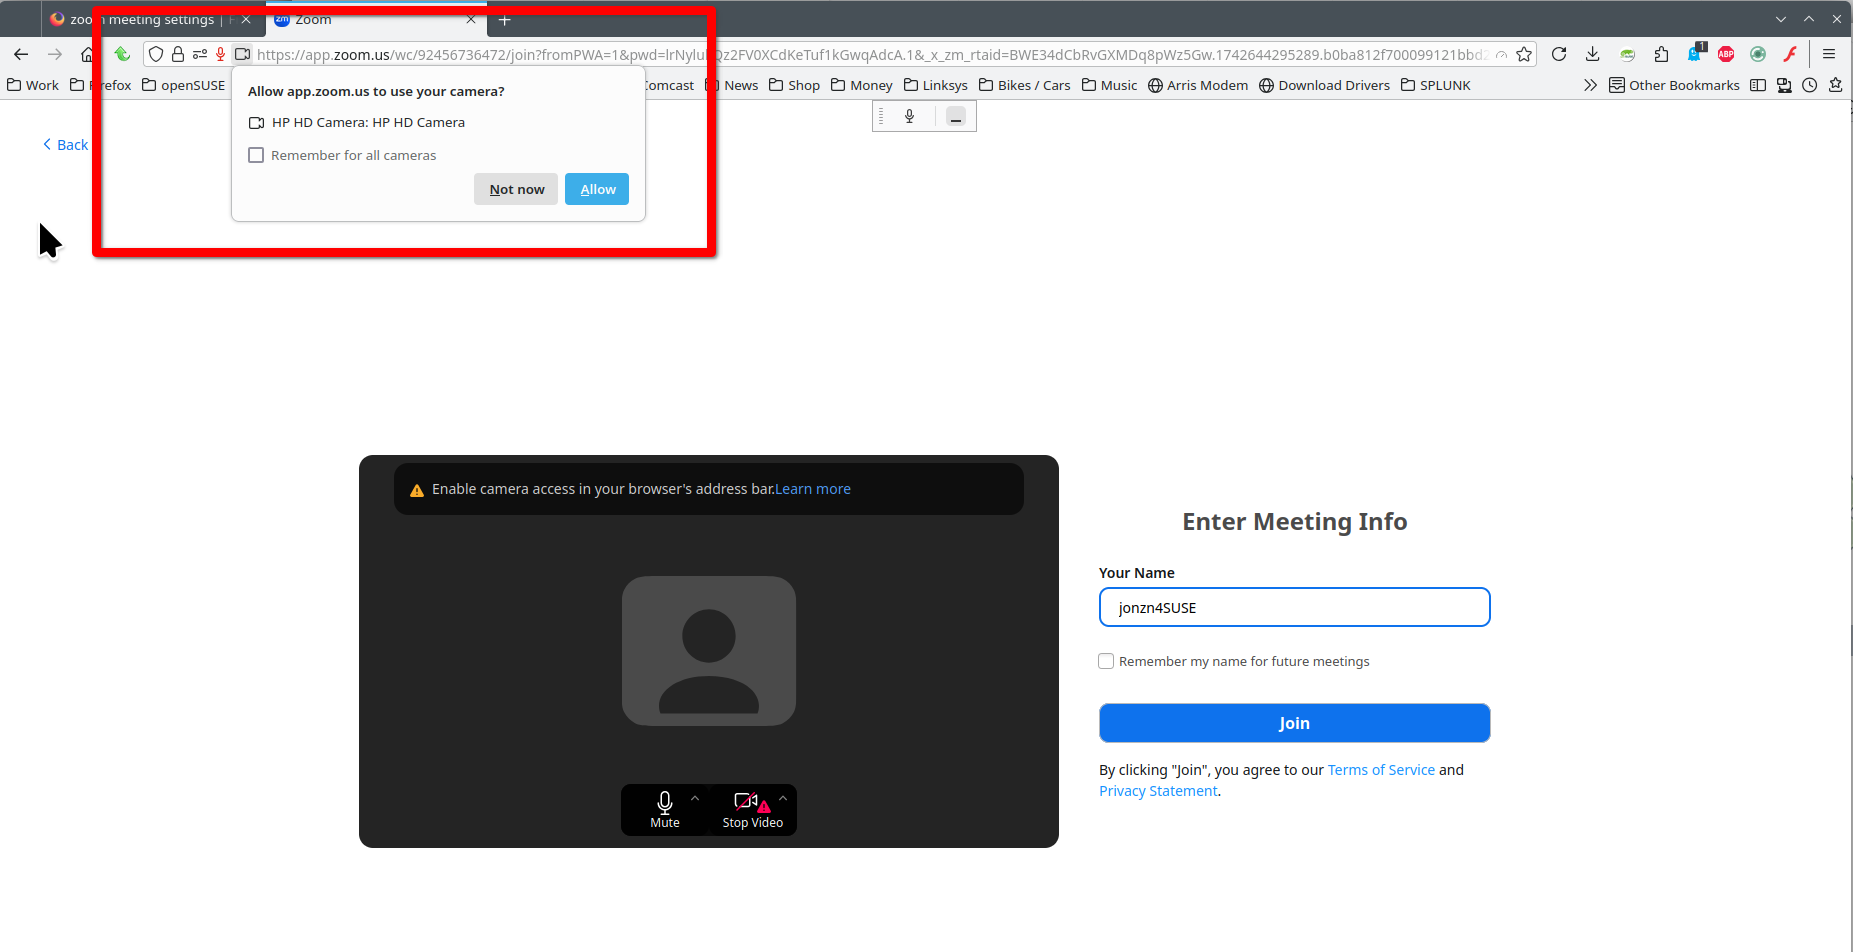Expand video options arrow beside Stop Video
The image size is (1853, 952).
(783, 798)
